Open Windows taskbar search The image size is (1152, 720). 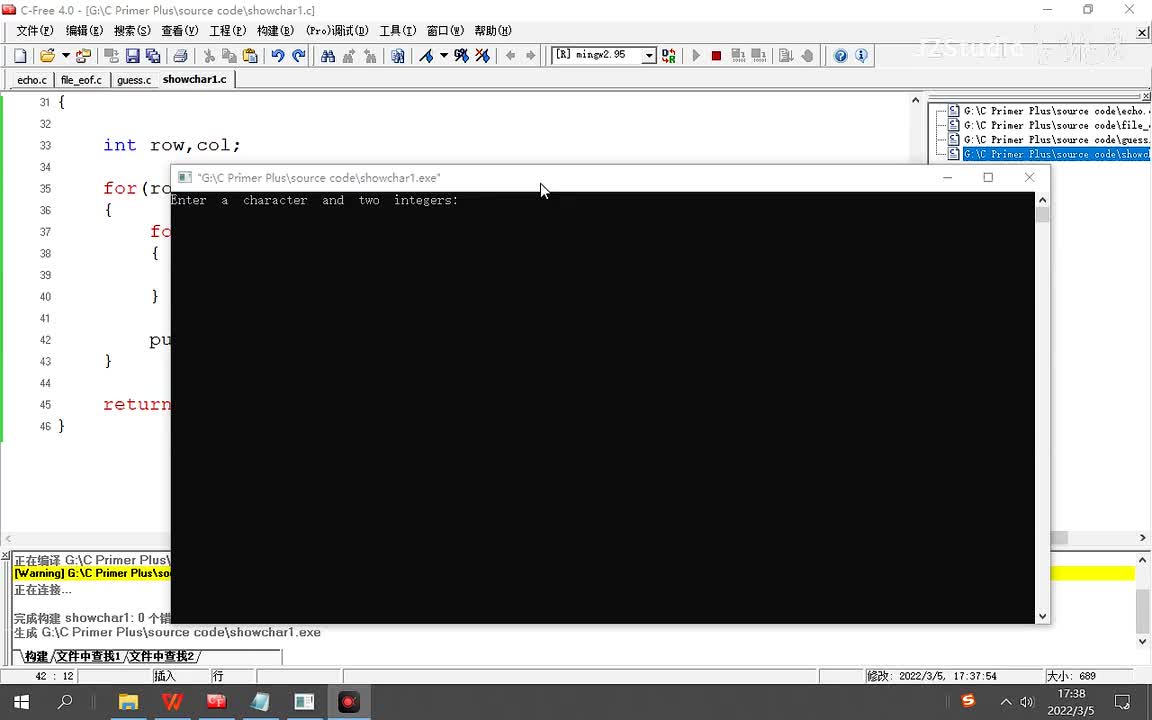pos(65,702)
